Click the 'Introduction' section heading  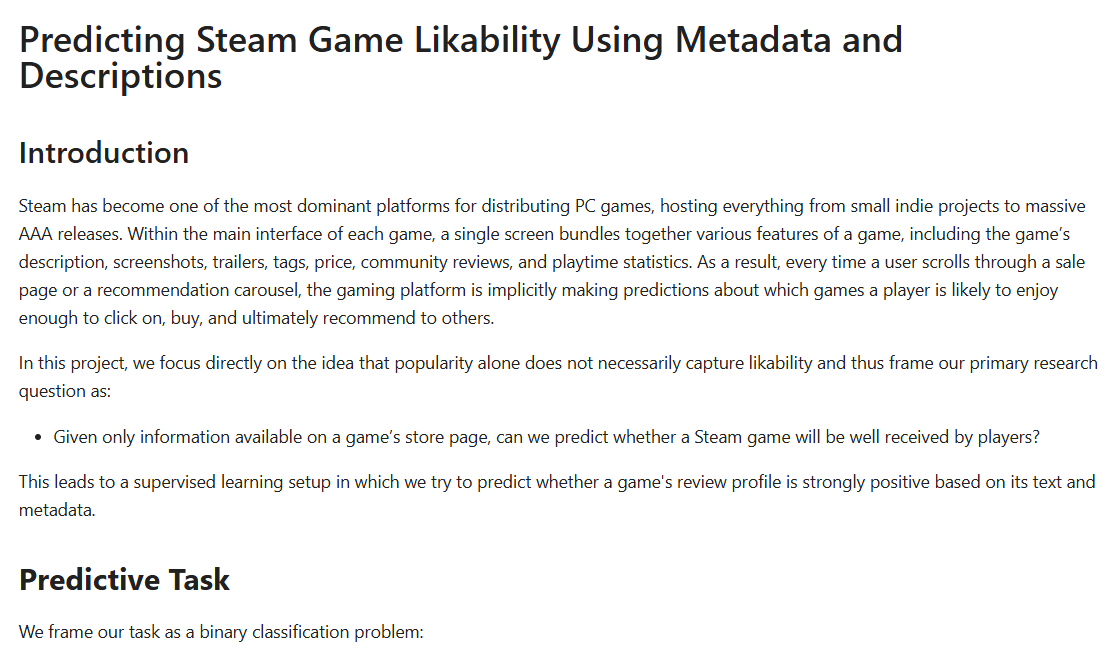pos(104,153)
